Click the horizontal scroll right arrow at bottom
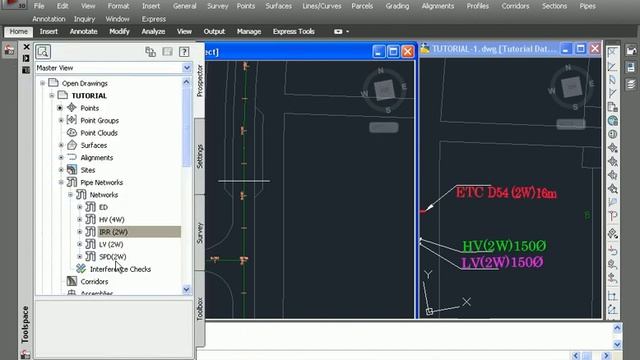640x360 pixels. coord(606,356)
